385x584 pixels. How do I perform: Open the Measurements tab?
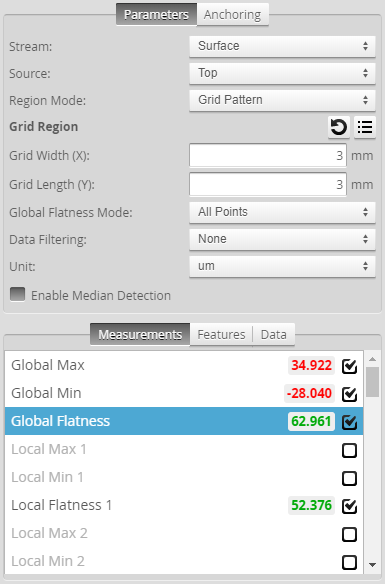[x=140, y=334]
